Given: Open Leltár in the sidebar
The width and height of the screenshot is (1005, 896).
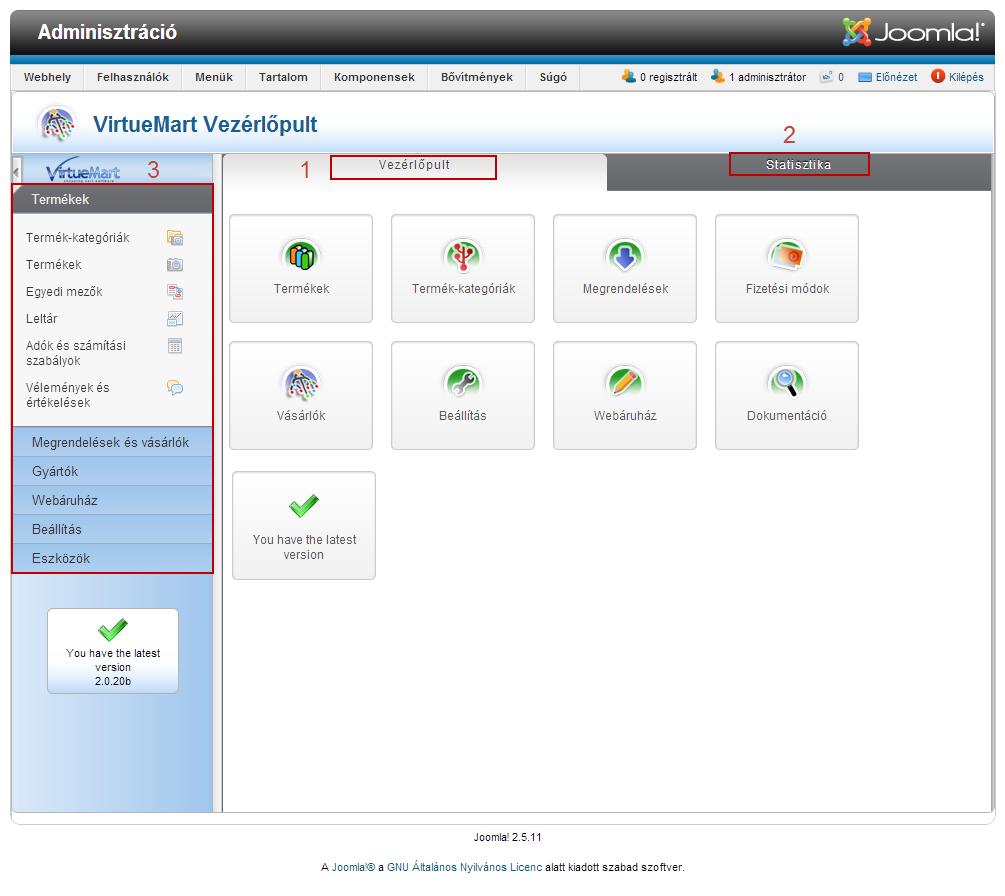Looking at the screenshot, I should pyautogui.click(x=42, y=319).
